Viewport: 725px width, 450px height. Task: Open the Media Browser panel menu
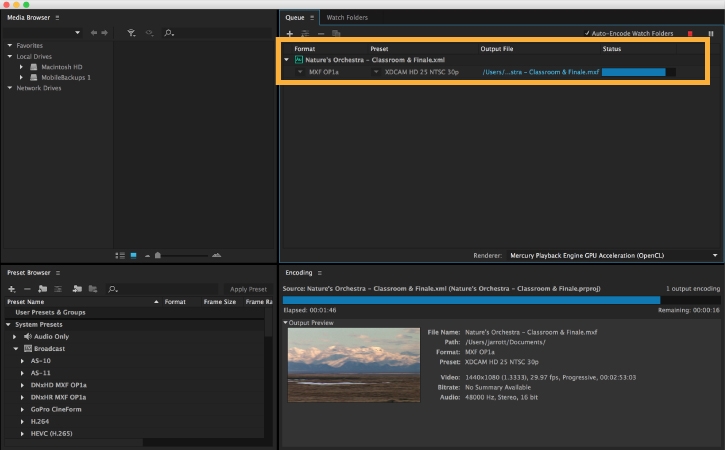click(57, 18)
